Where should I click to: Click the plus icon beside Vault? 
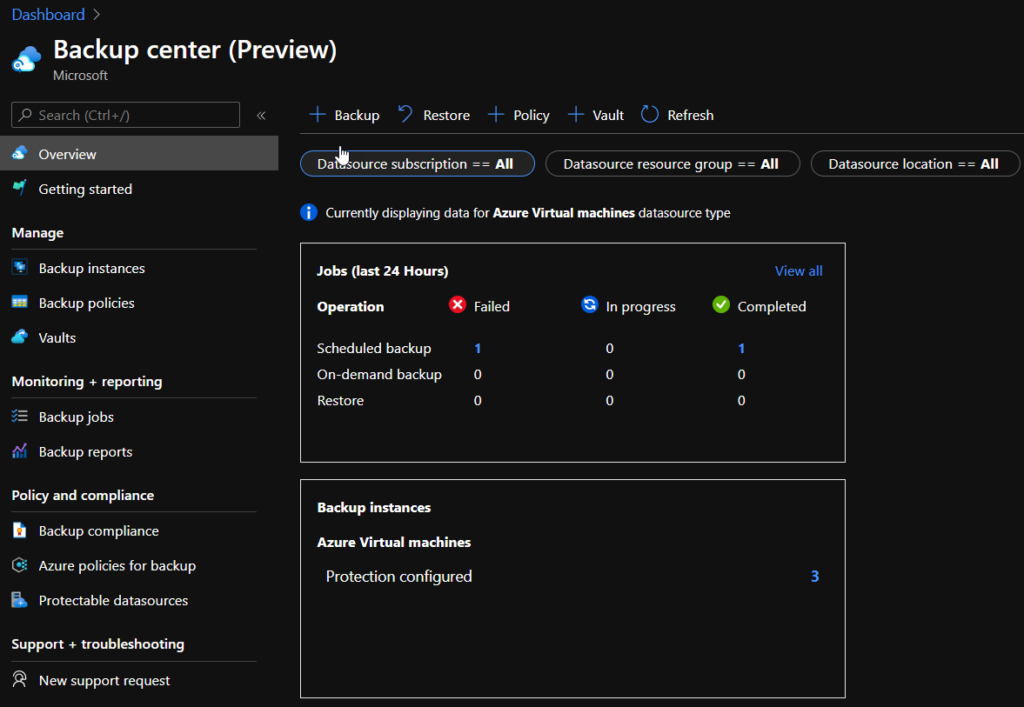(576, 115)
